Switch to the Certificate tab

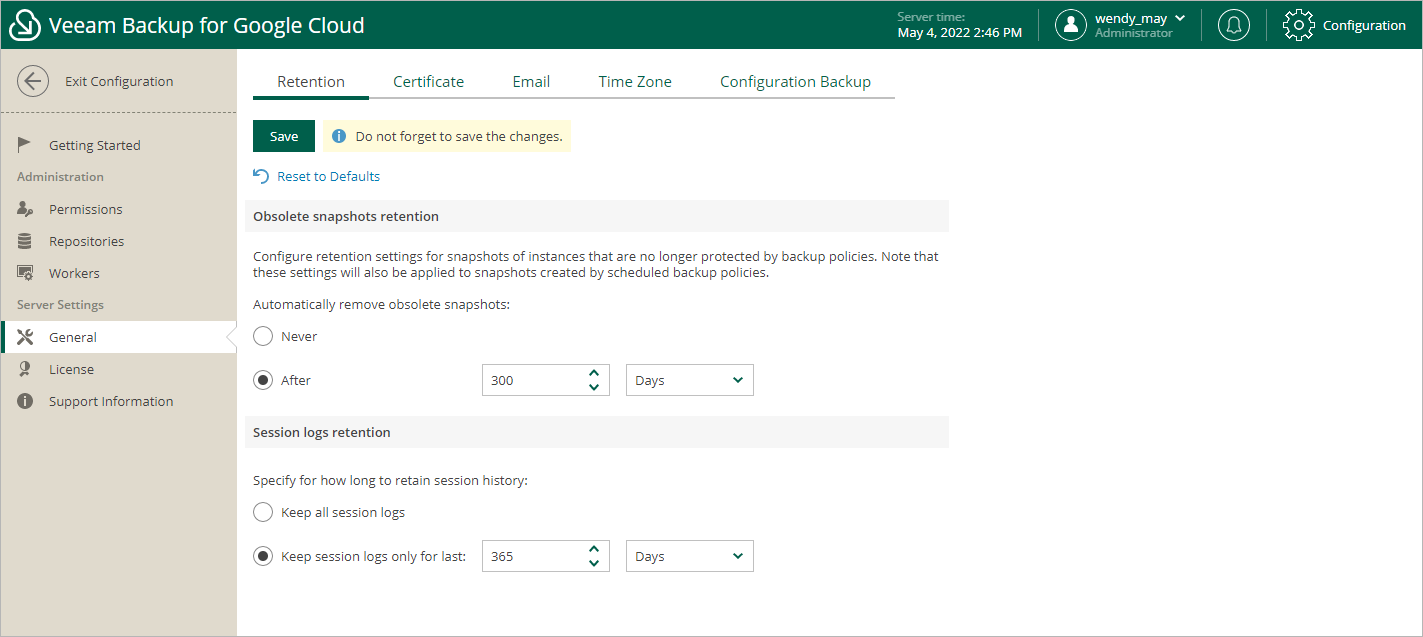(428, 82)
